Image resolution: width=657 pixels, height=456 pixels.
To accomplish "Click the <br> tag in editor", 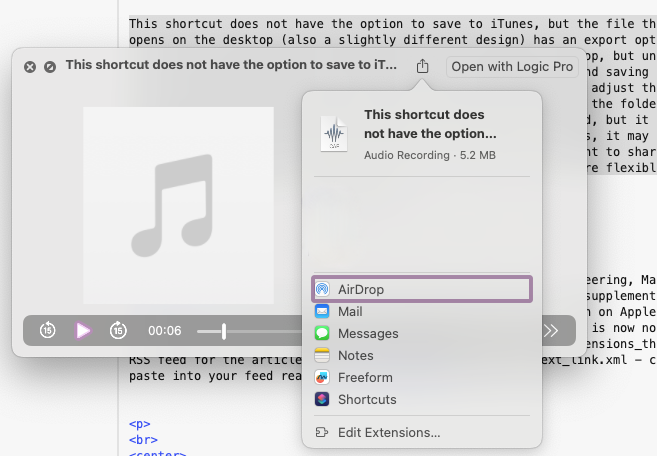I will coord(143,440).
